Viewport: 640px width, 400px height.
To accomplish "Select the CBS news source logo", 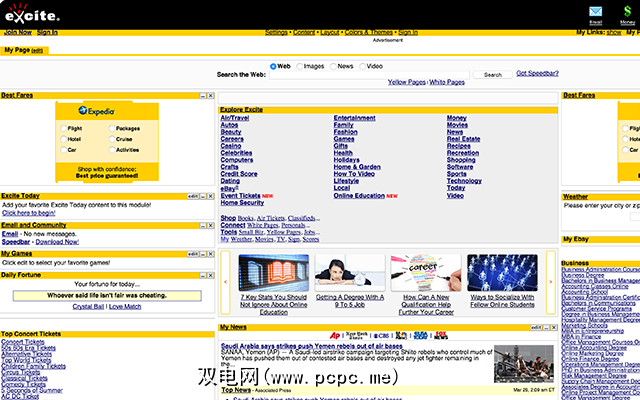I will 381,336.
